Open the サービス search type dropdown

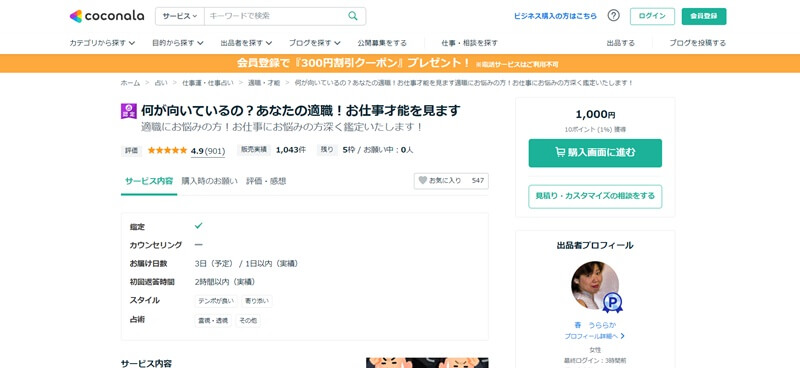point(180,16)
